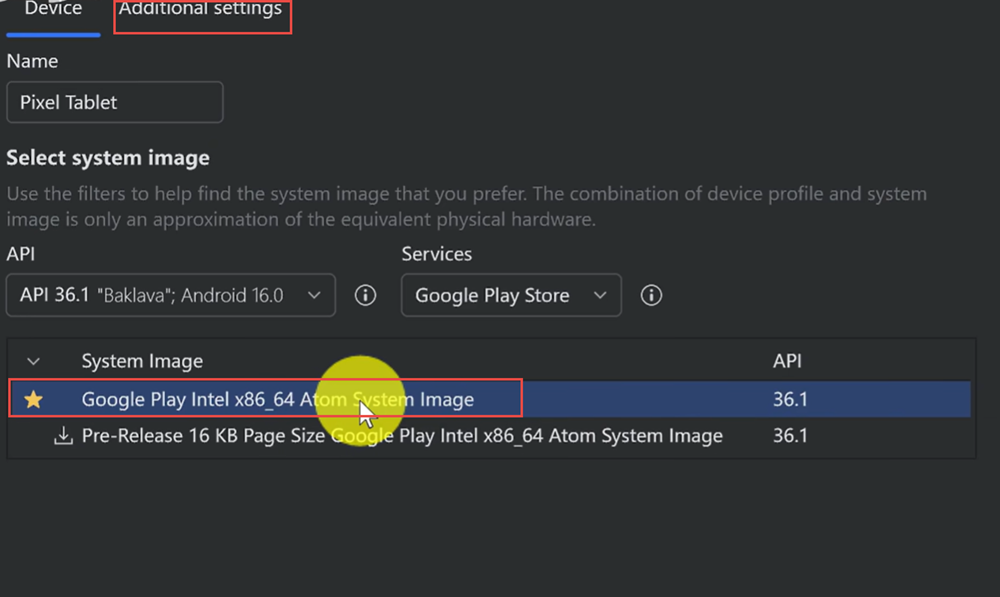Open the Additional settings tab
The height and width of the screenshot is (597, 1000).
(201, 10)
